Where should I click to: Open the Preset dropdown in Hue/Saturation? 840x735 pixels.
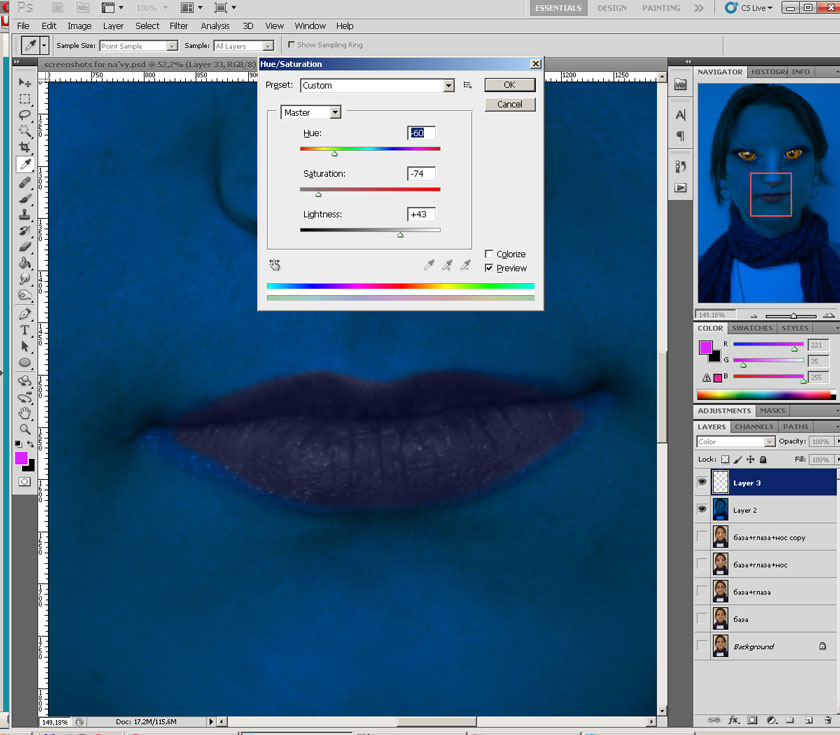[449, 86]
